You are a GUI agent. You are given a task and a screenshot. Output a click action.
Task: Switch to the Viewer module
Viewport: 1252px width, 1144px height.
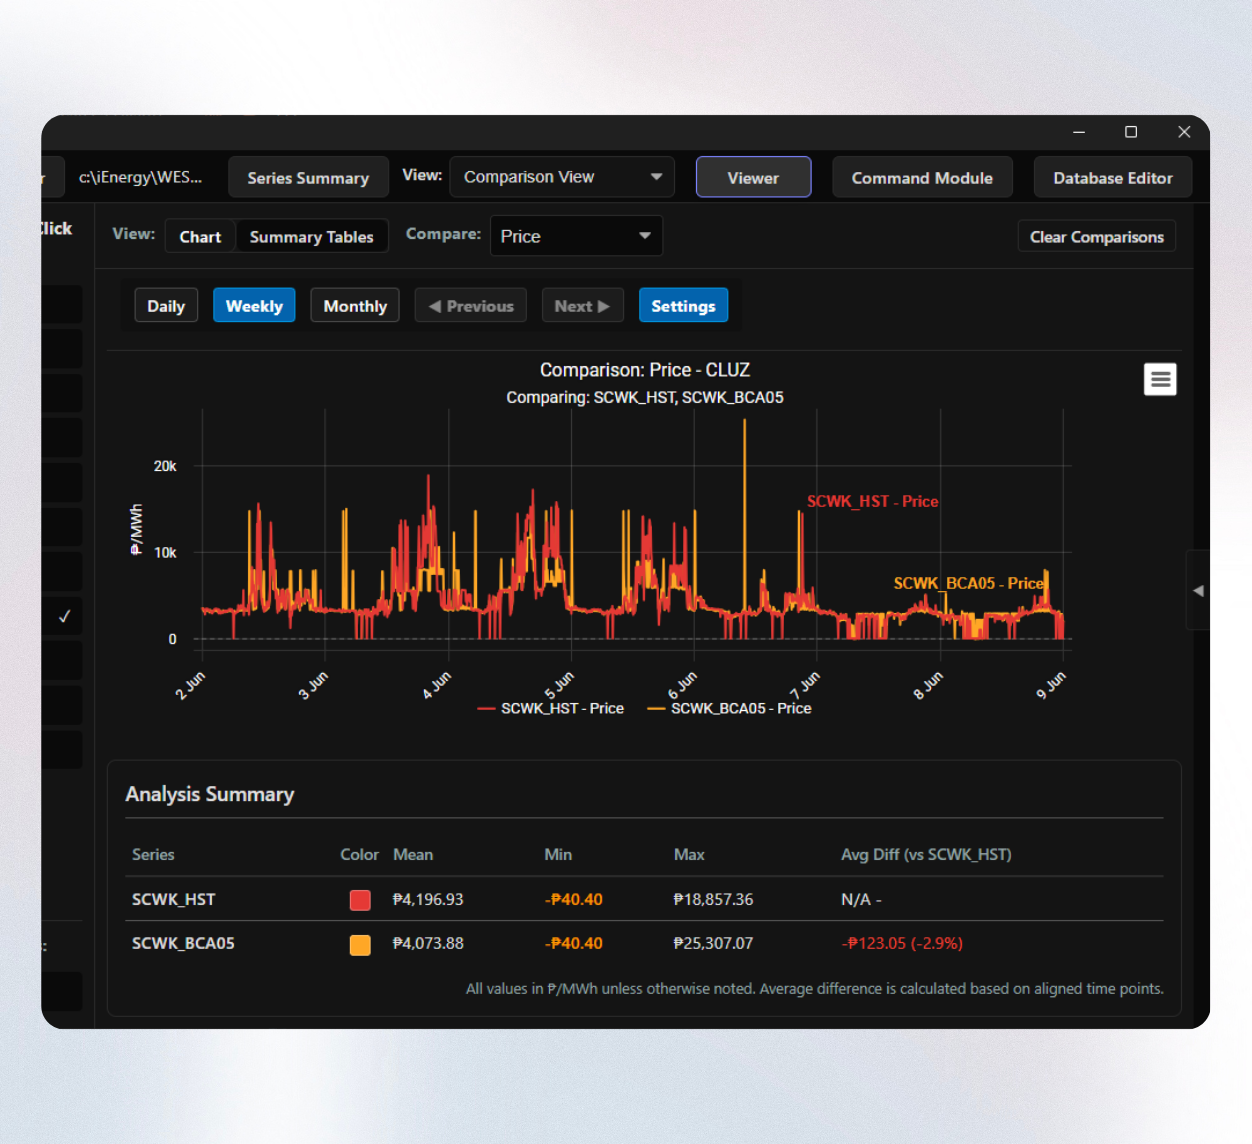pyautogui.click(x=753, y=178)
